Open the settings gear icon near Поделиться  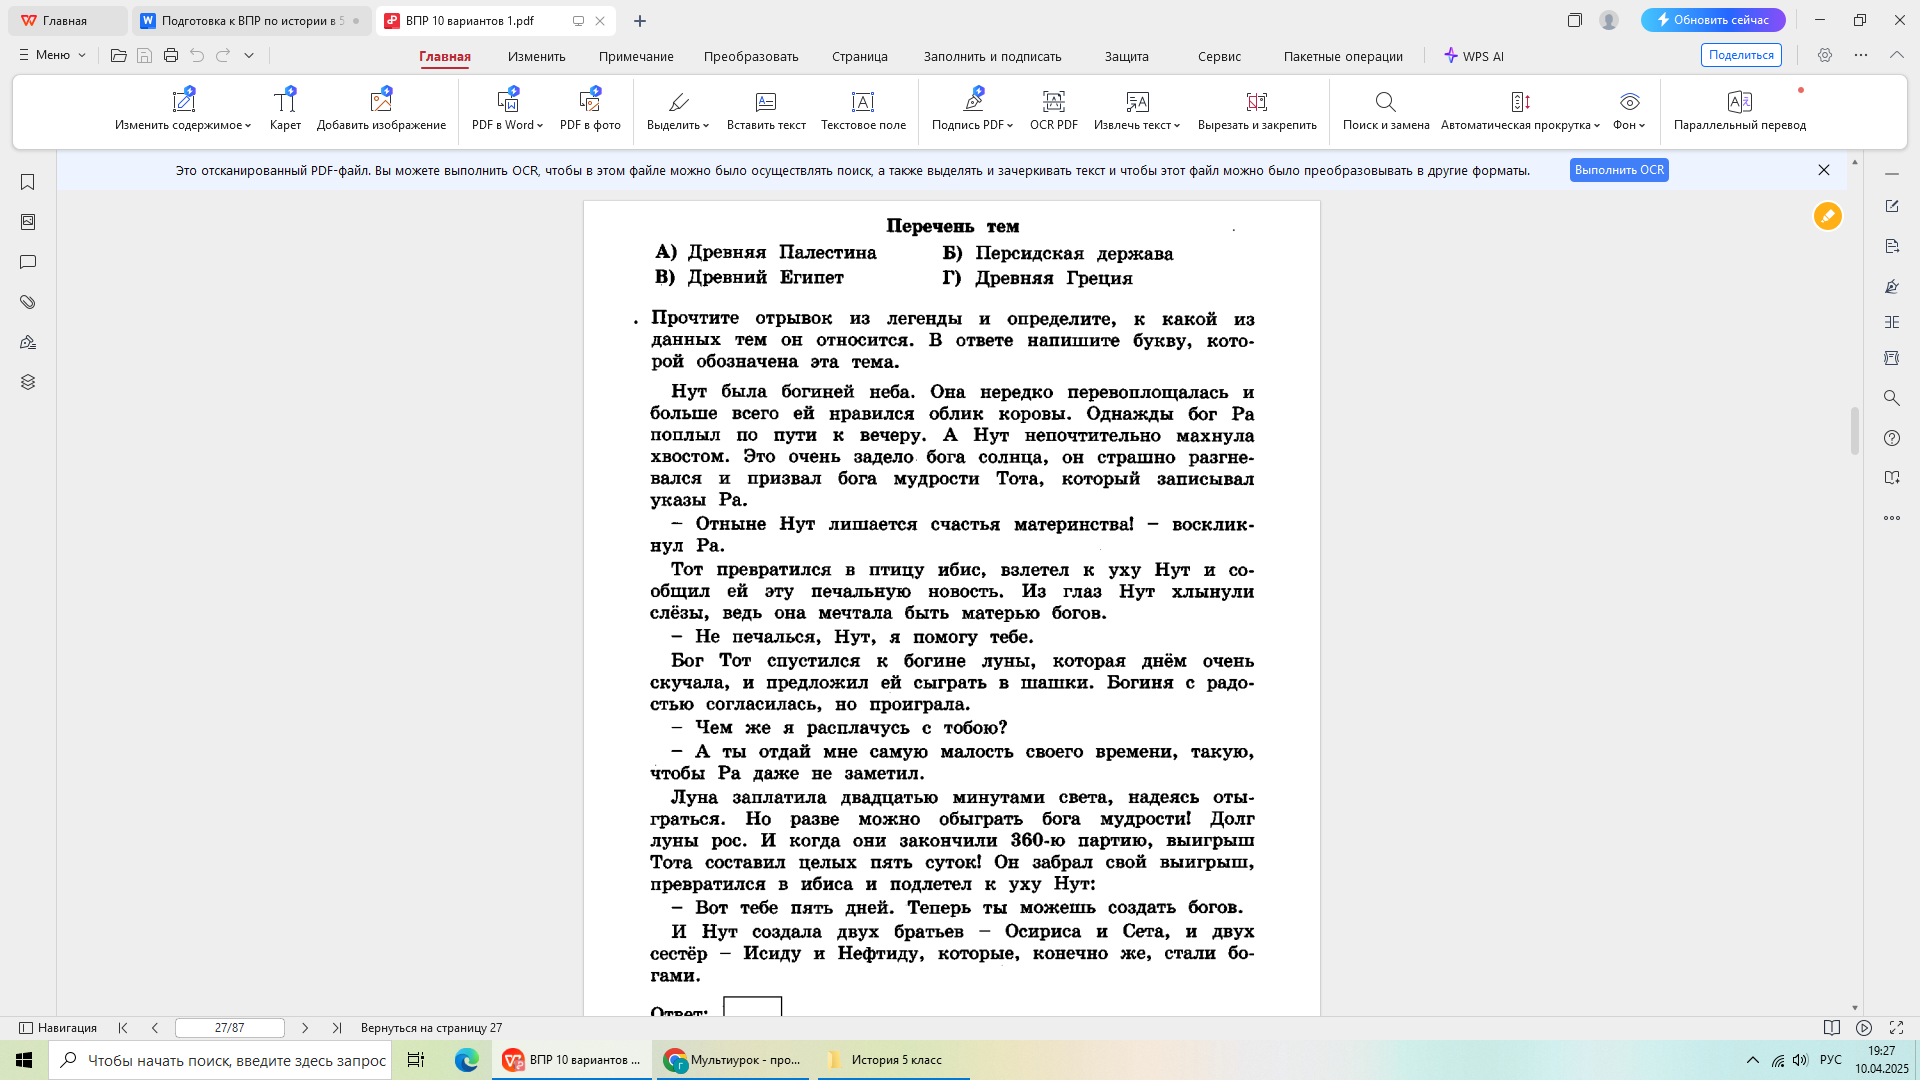click(1825, 55)
